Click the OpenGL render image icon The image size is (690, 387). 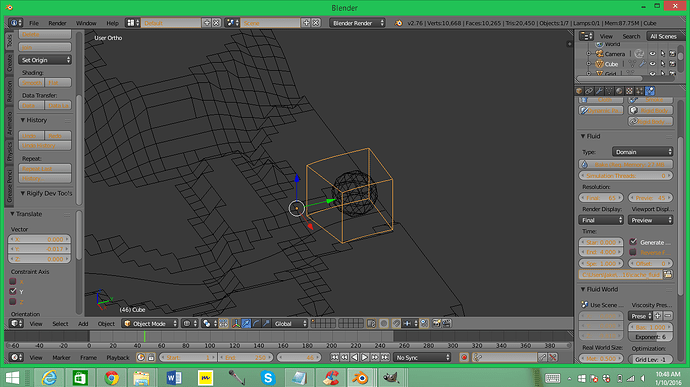click(x=437, y=324)
